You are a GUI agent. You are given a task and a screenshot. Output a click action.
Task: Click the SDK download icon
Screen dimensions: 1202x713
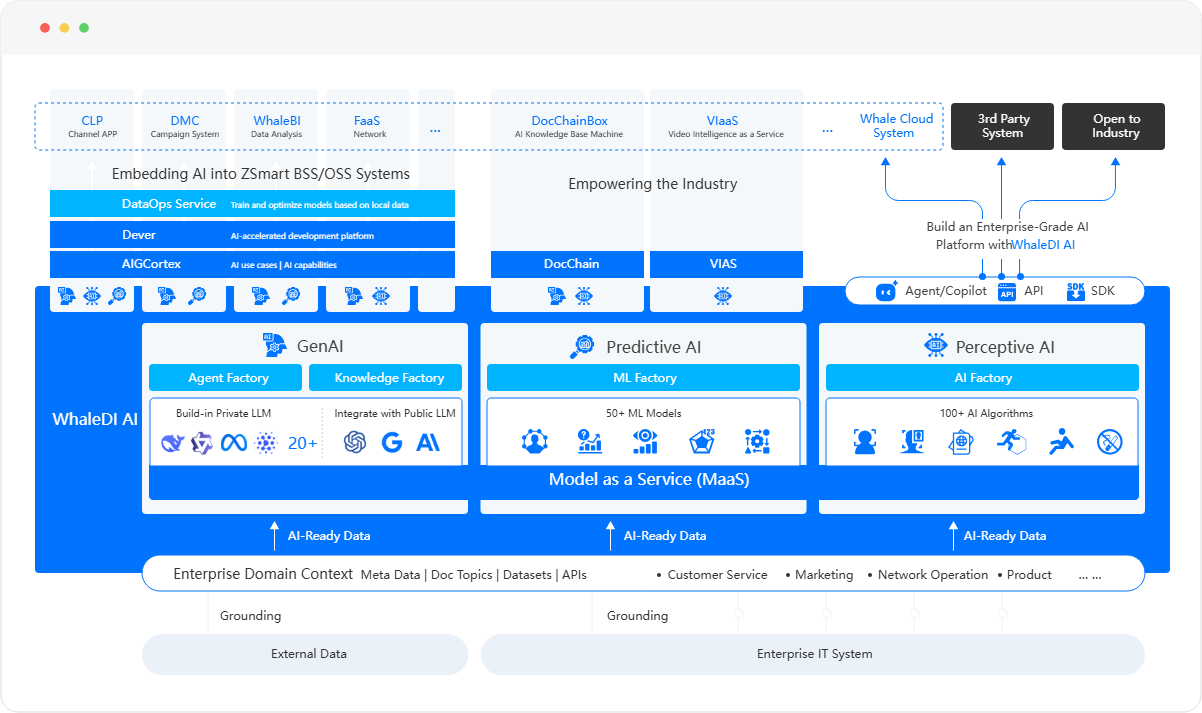coord(1076,291)
